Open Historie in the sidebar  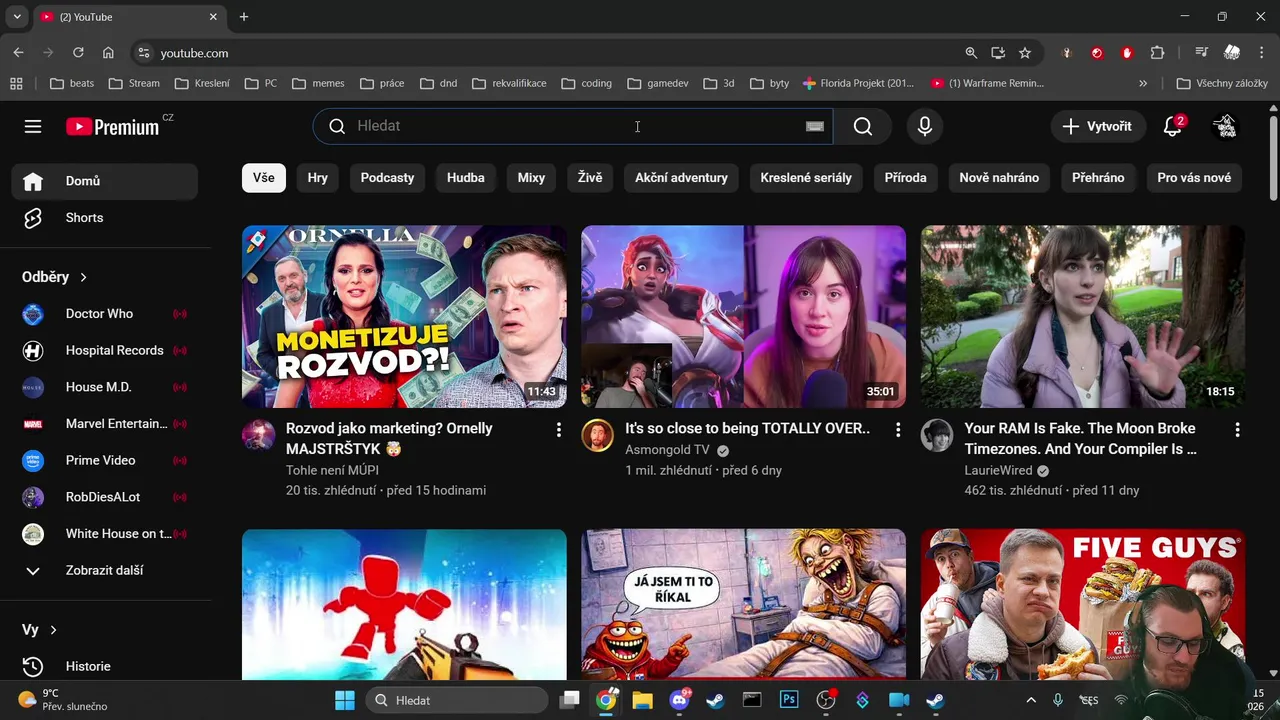point(105,666)
